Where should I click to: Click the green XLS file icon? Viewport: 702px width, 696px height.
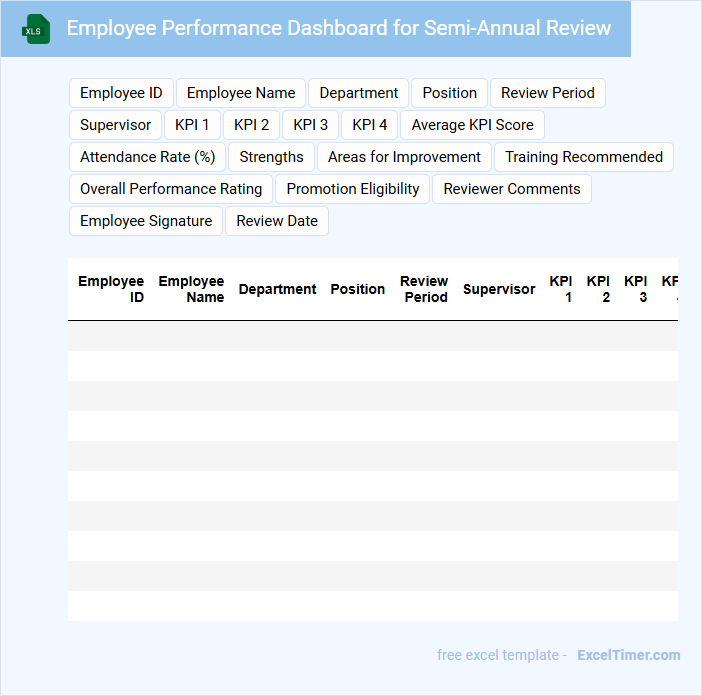coord(36,29)
